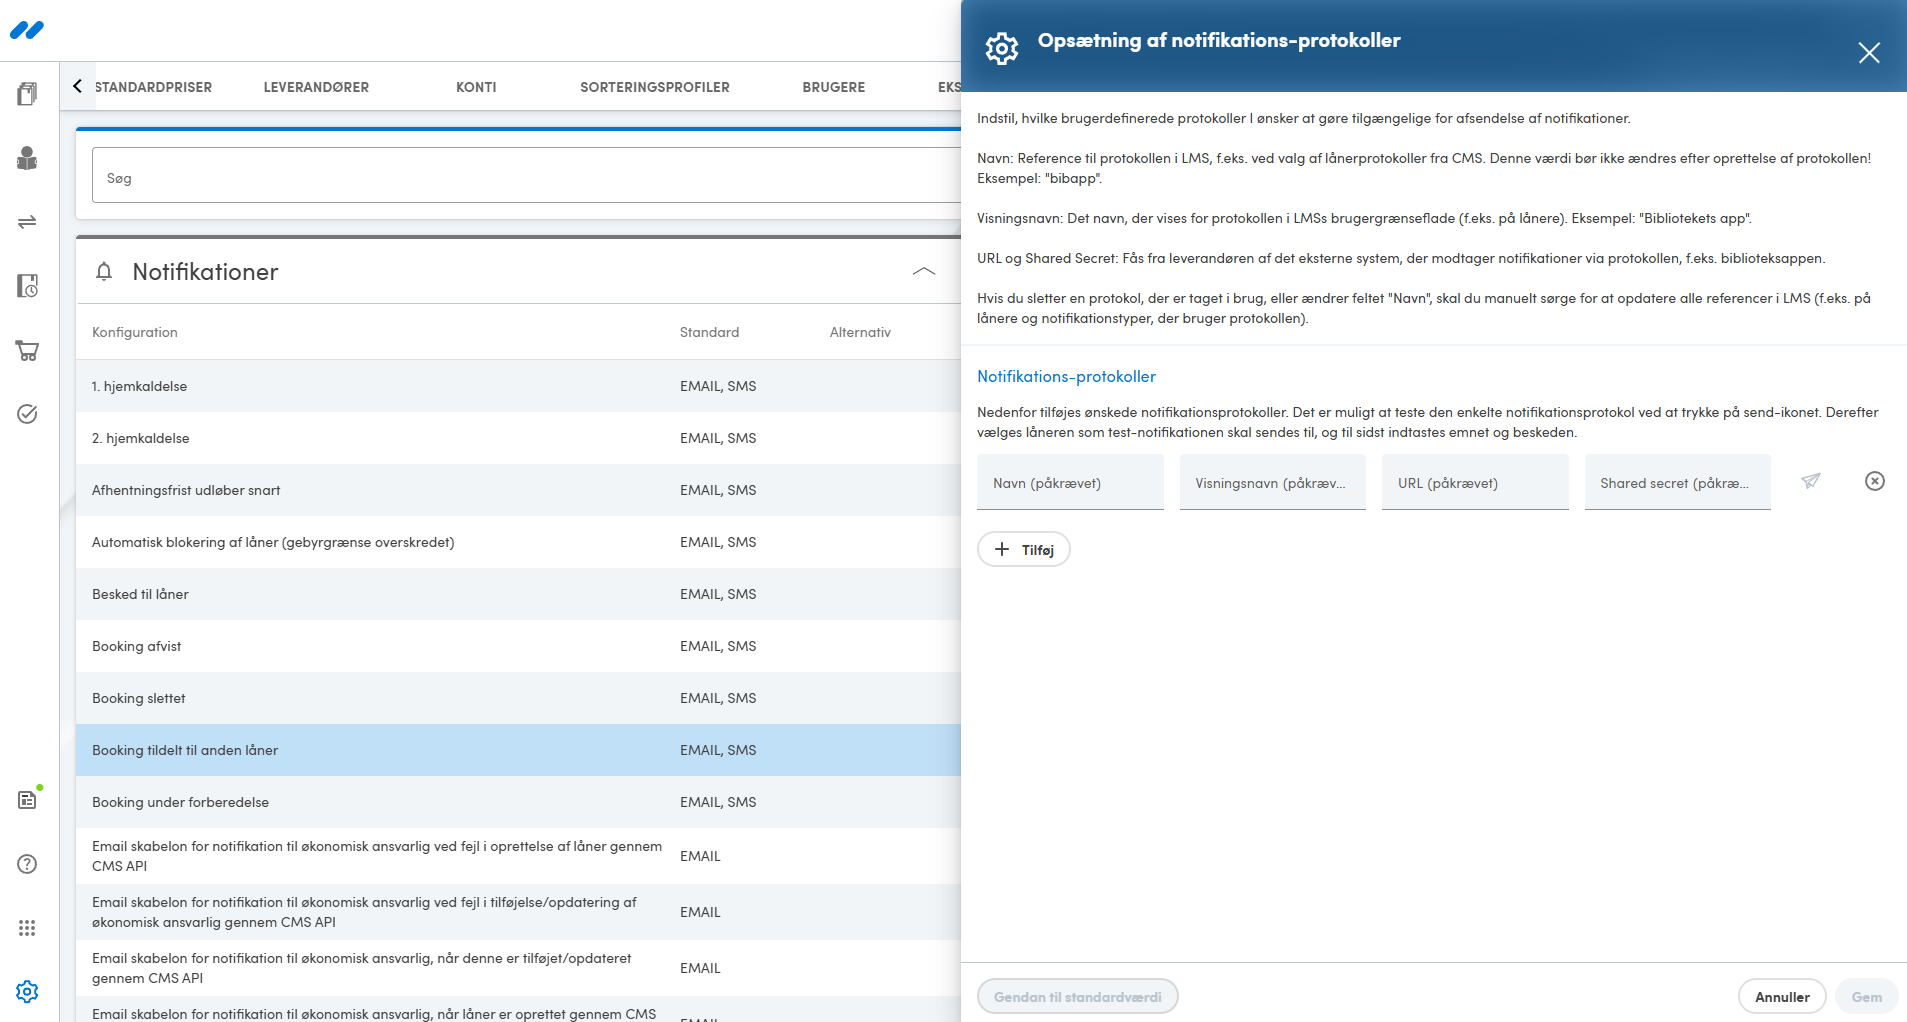Select the 'Booking slettet' row
Screen dimensions: 1907x1022
[x=518, y=698]
